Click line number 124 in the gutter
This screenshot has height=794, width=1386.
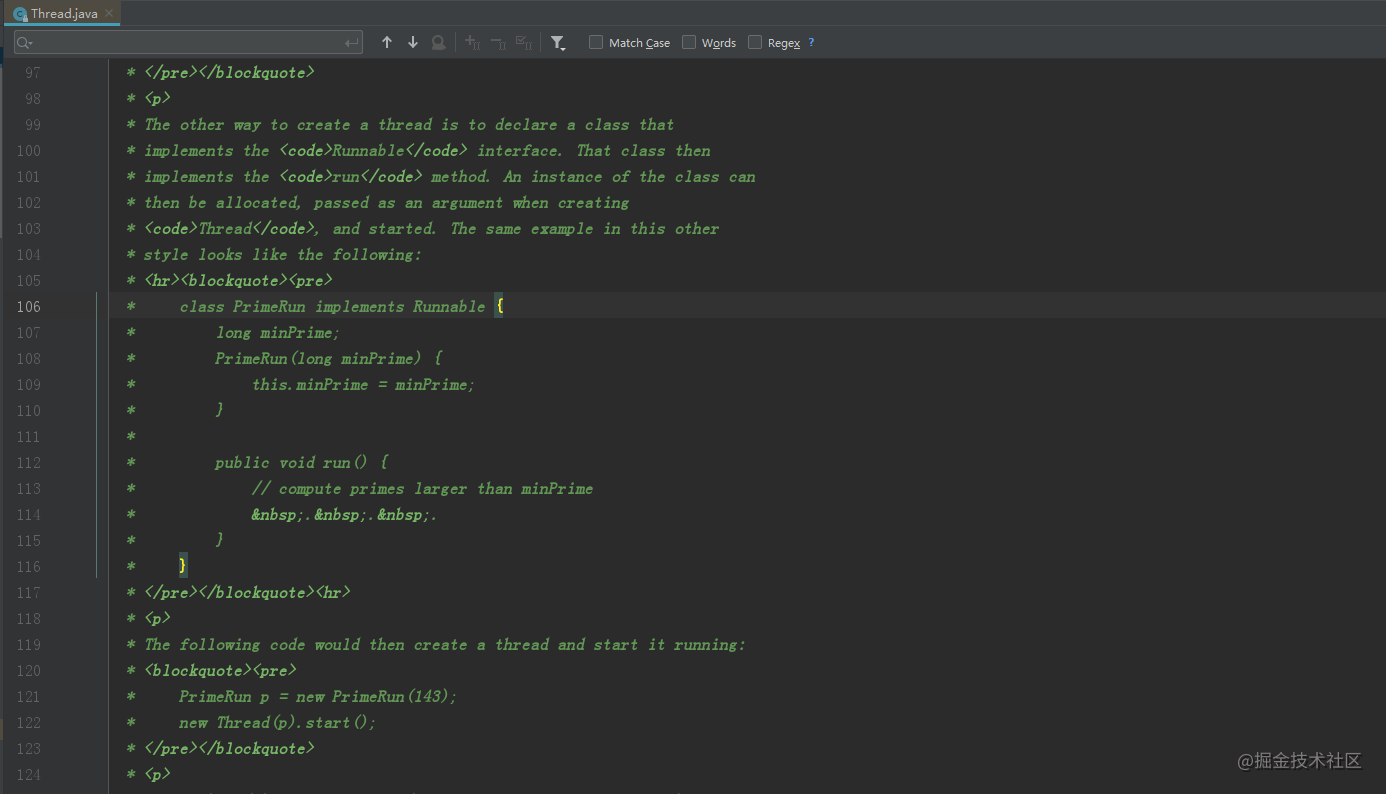(x=29, y=775)
